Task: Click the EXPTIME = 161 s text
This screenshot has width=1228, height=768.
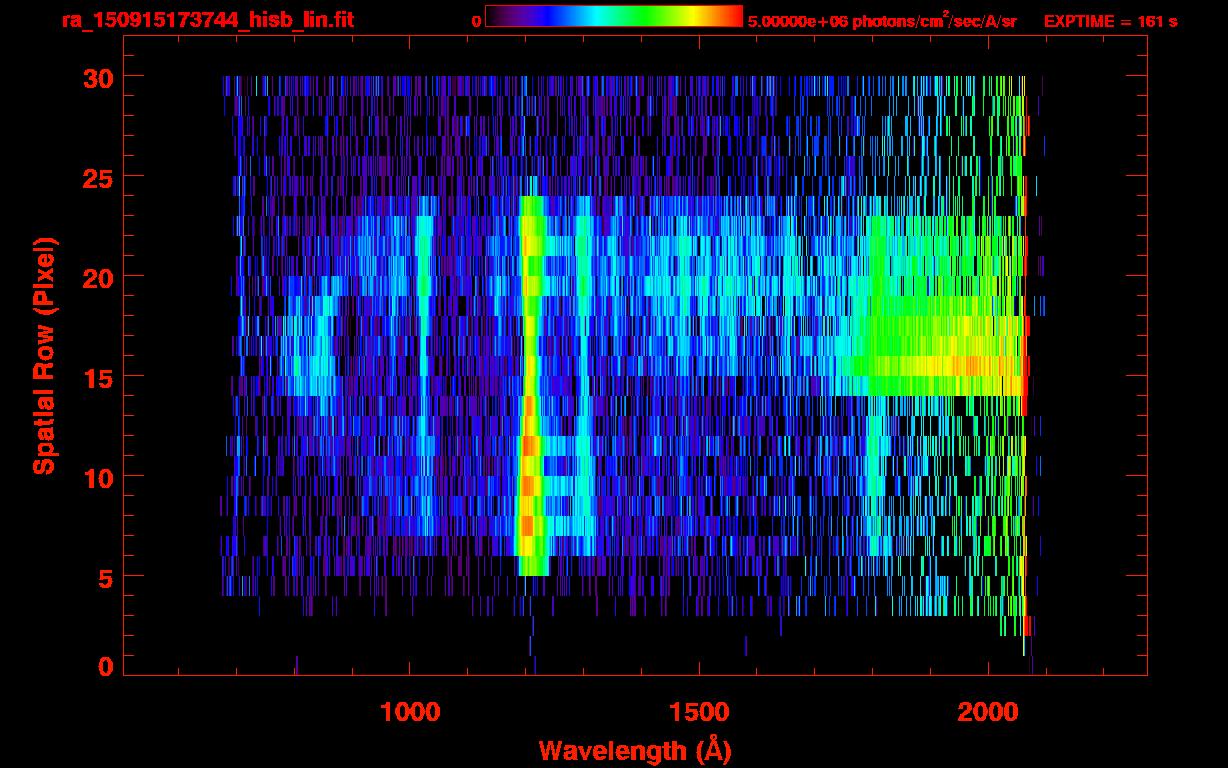Action: 1110,21
